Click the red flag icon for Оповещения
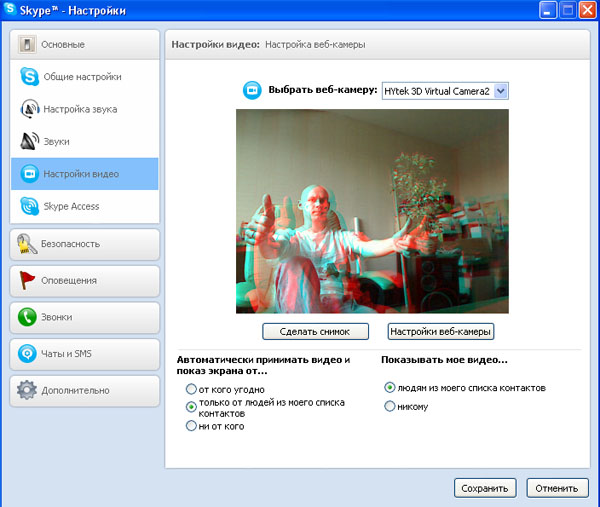 (x=27, y=280)
